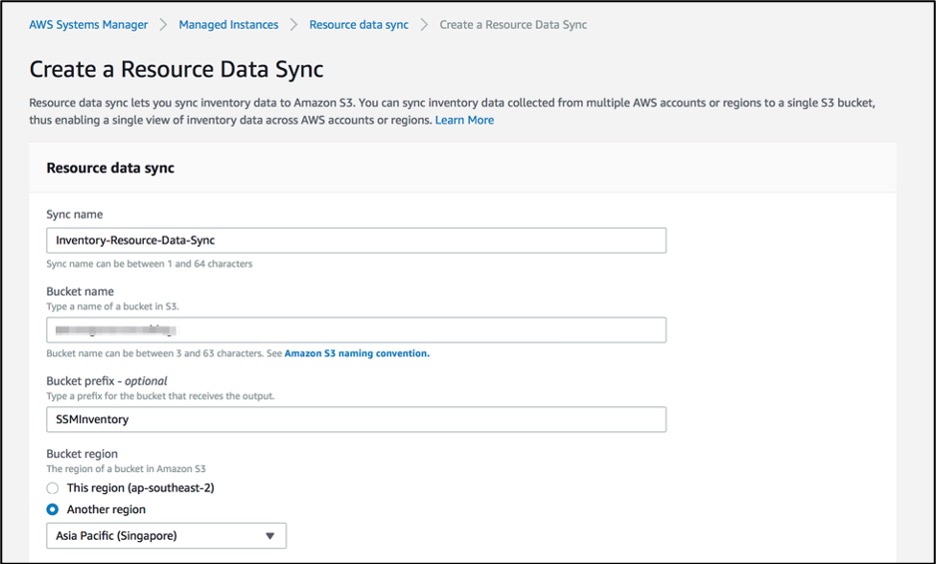Click the Bucket name input field
The height and width of the screenshot is (564, 936).
(356, 330)
